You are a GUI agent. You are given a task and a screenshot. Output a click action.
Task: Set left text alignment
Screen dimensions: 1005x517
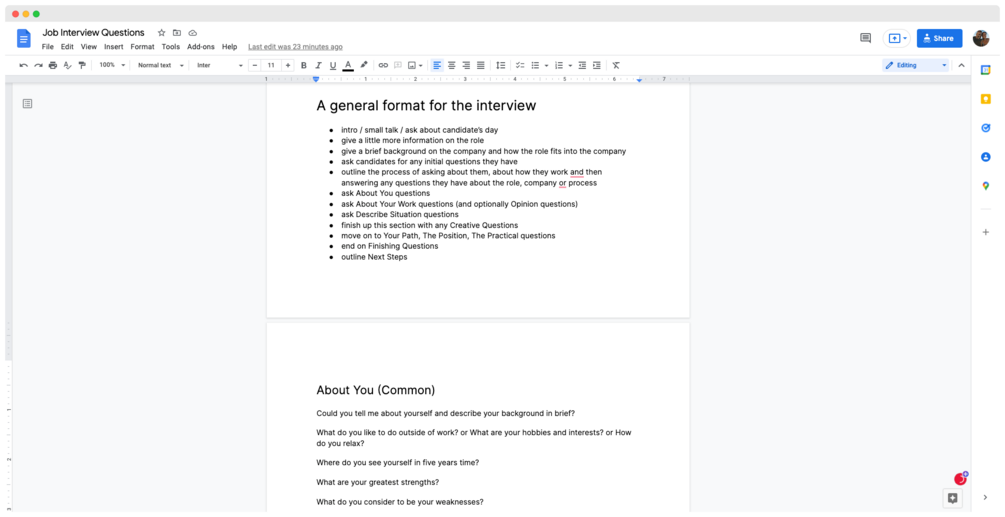[437, 65]
